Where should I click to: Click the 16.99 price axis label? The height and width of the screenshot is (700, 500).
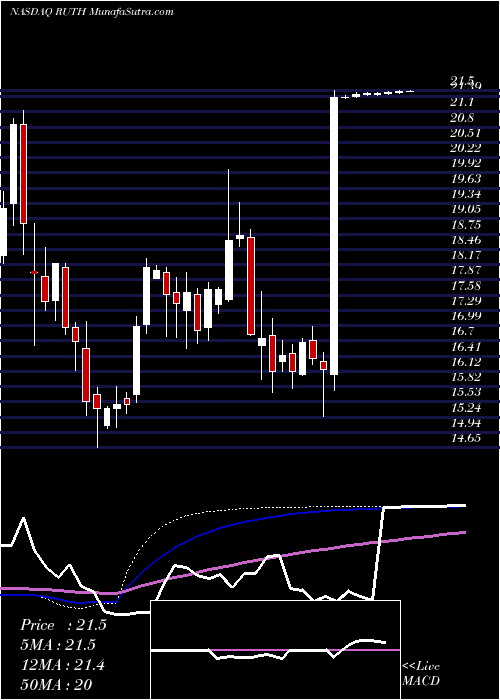pos(466,316)
